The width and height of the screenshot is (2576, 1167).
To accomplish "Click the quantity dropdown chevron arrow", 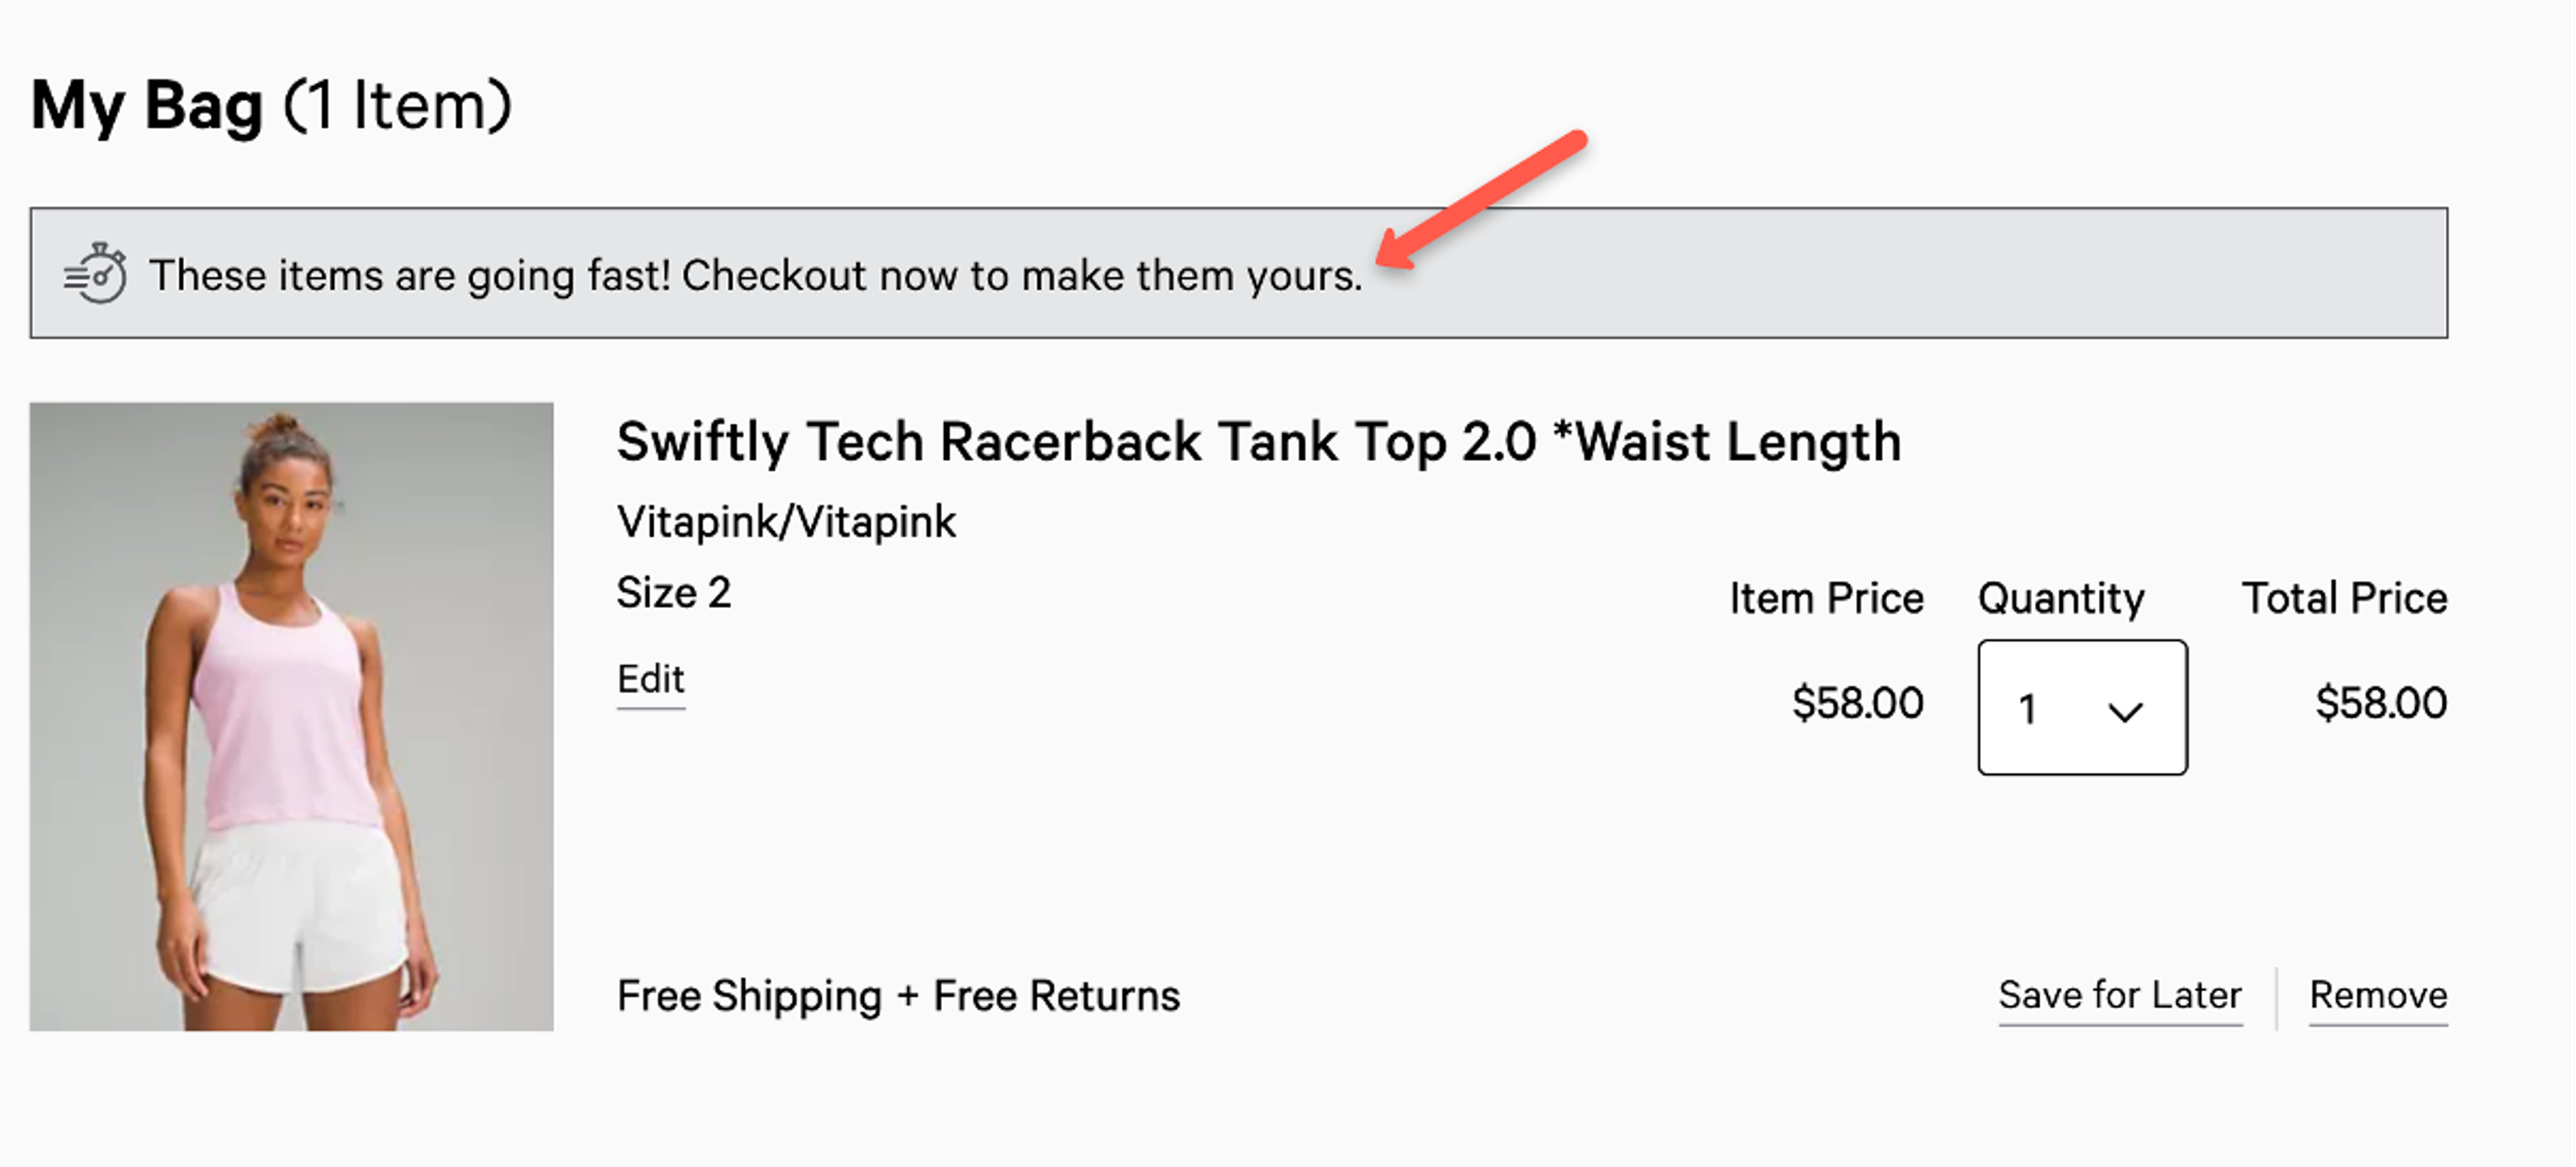I will tap(2125, 711).
